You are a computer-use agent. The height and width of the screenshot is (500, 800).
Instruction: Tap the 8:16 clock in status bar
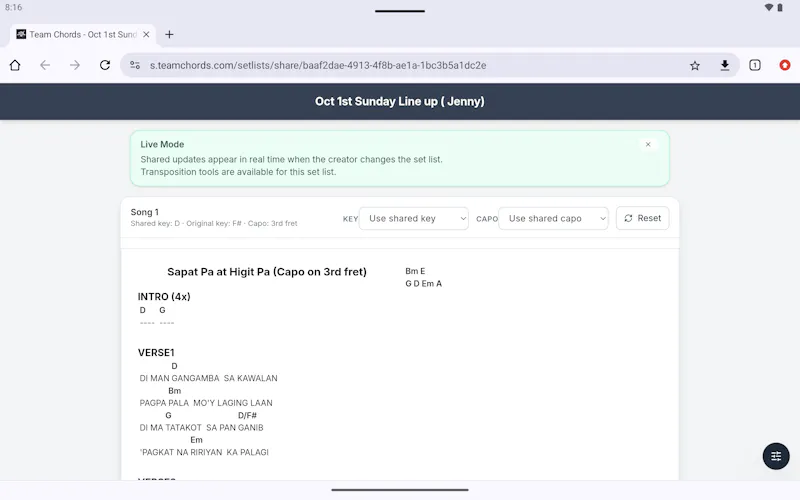[x=14, y=7]
